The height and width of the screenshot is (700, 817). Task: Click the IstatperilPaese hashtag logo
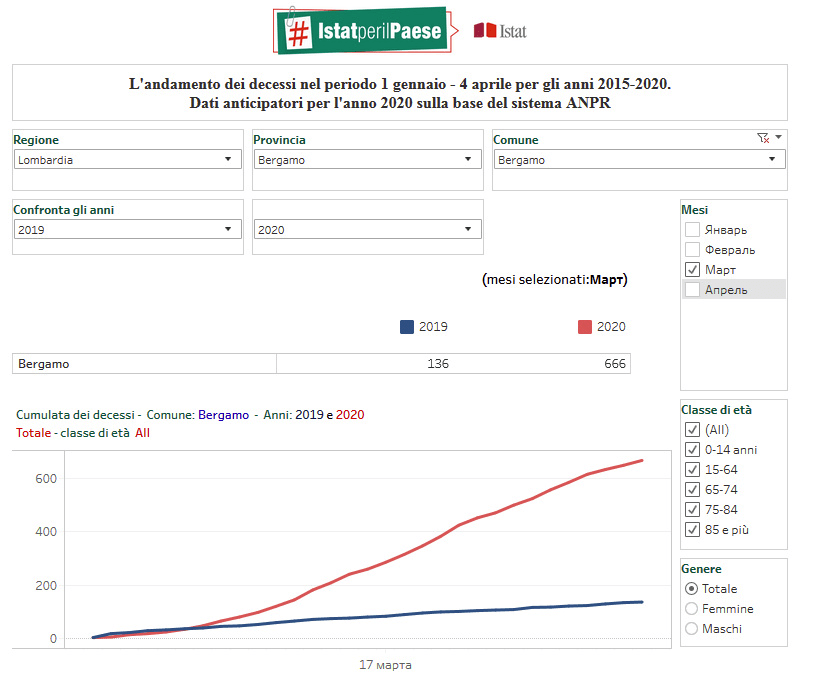[359, 31]
